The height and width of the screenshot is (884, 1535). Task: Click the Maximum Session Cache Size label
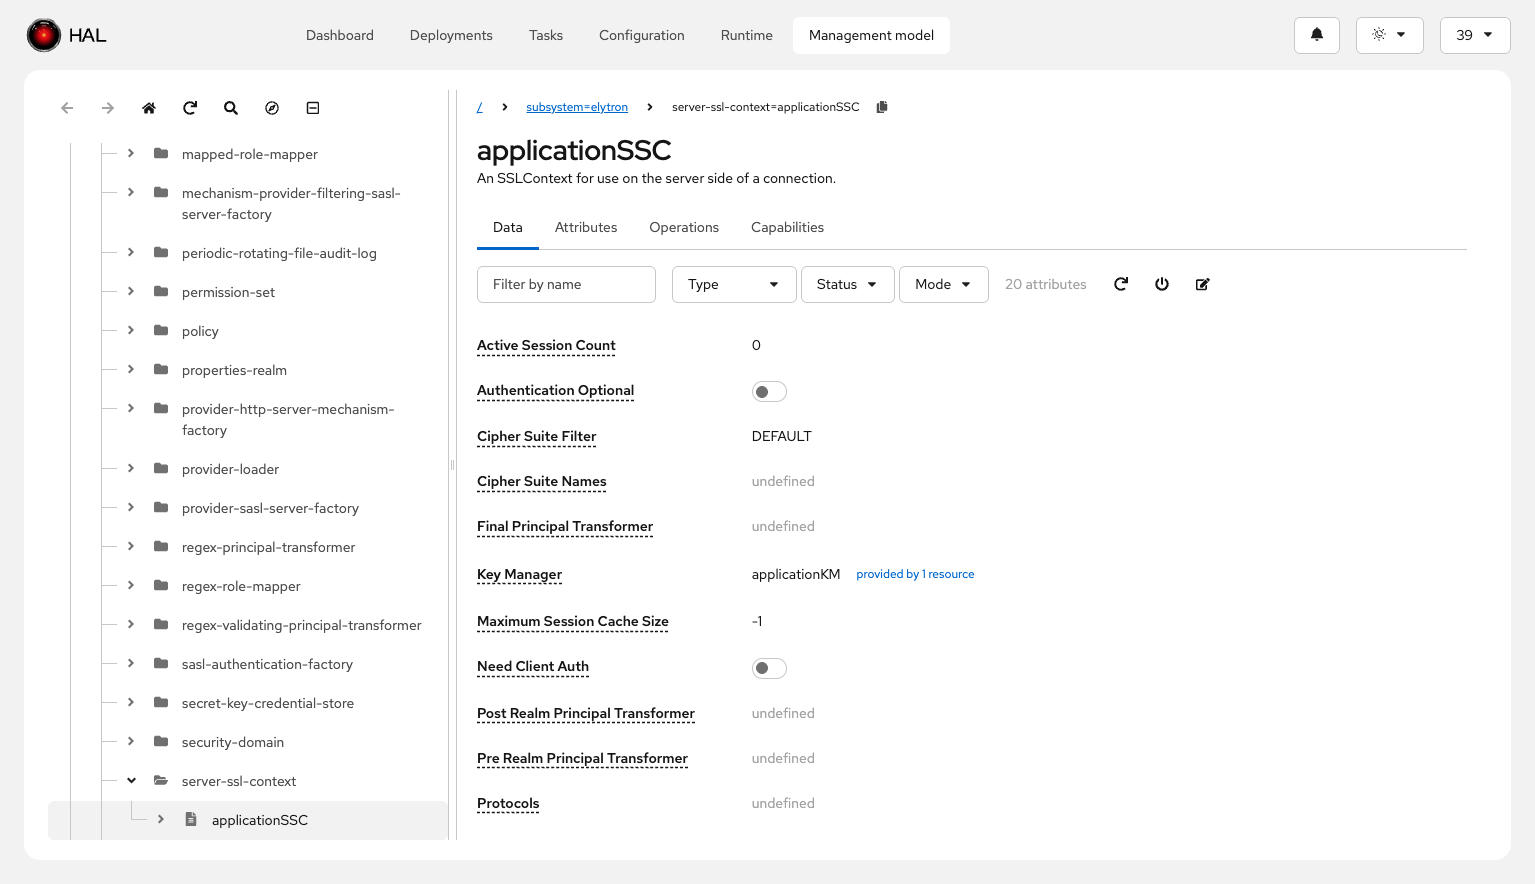(x=573, y=621)
